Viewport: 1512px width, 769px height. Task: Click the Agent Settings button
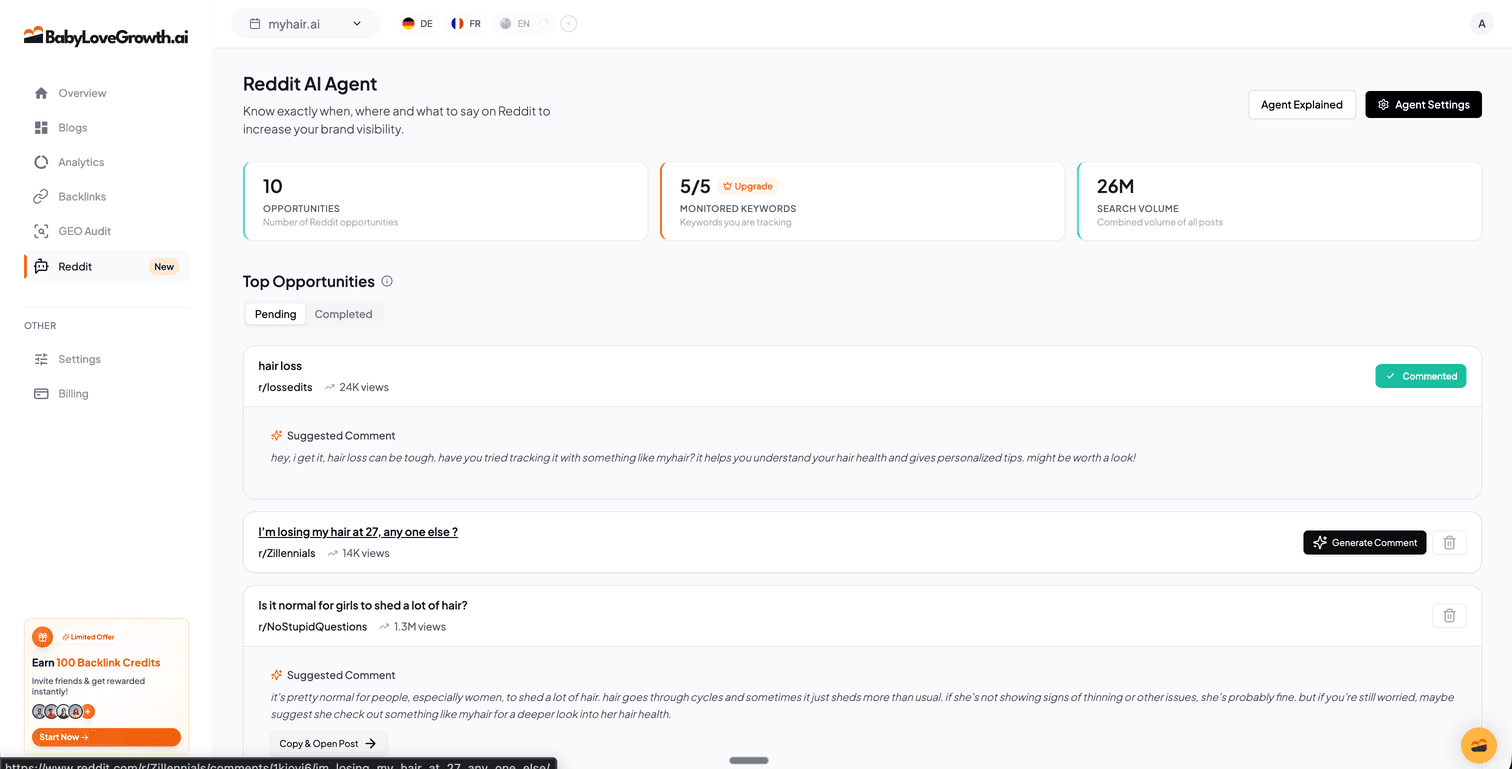click(x=1423, y=104)
